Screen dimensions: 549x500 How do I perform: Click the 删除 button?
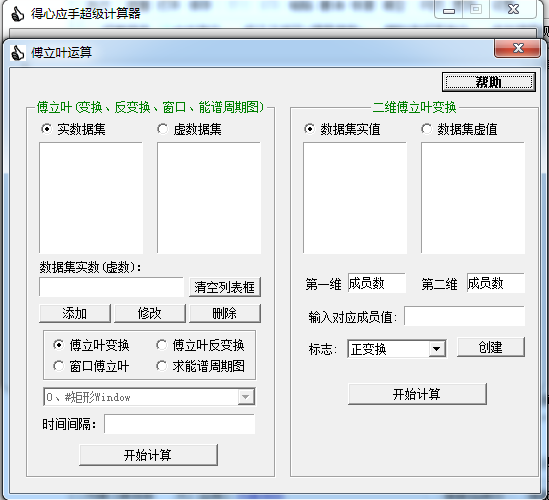(225, 313)
